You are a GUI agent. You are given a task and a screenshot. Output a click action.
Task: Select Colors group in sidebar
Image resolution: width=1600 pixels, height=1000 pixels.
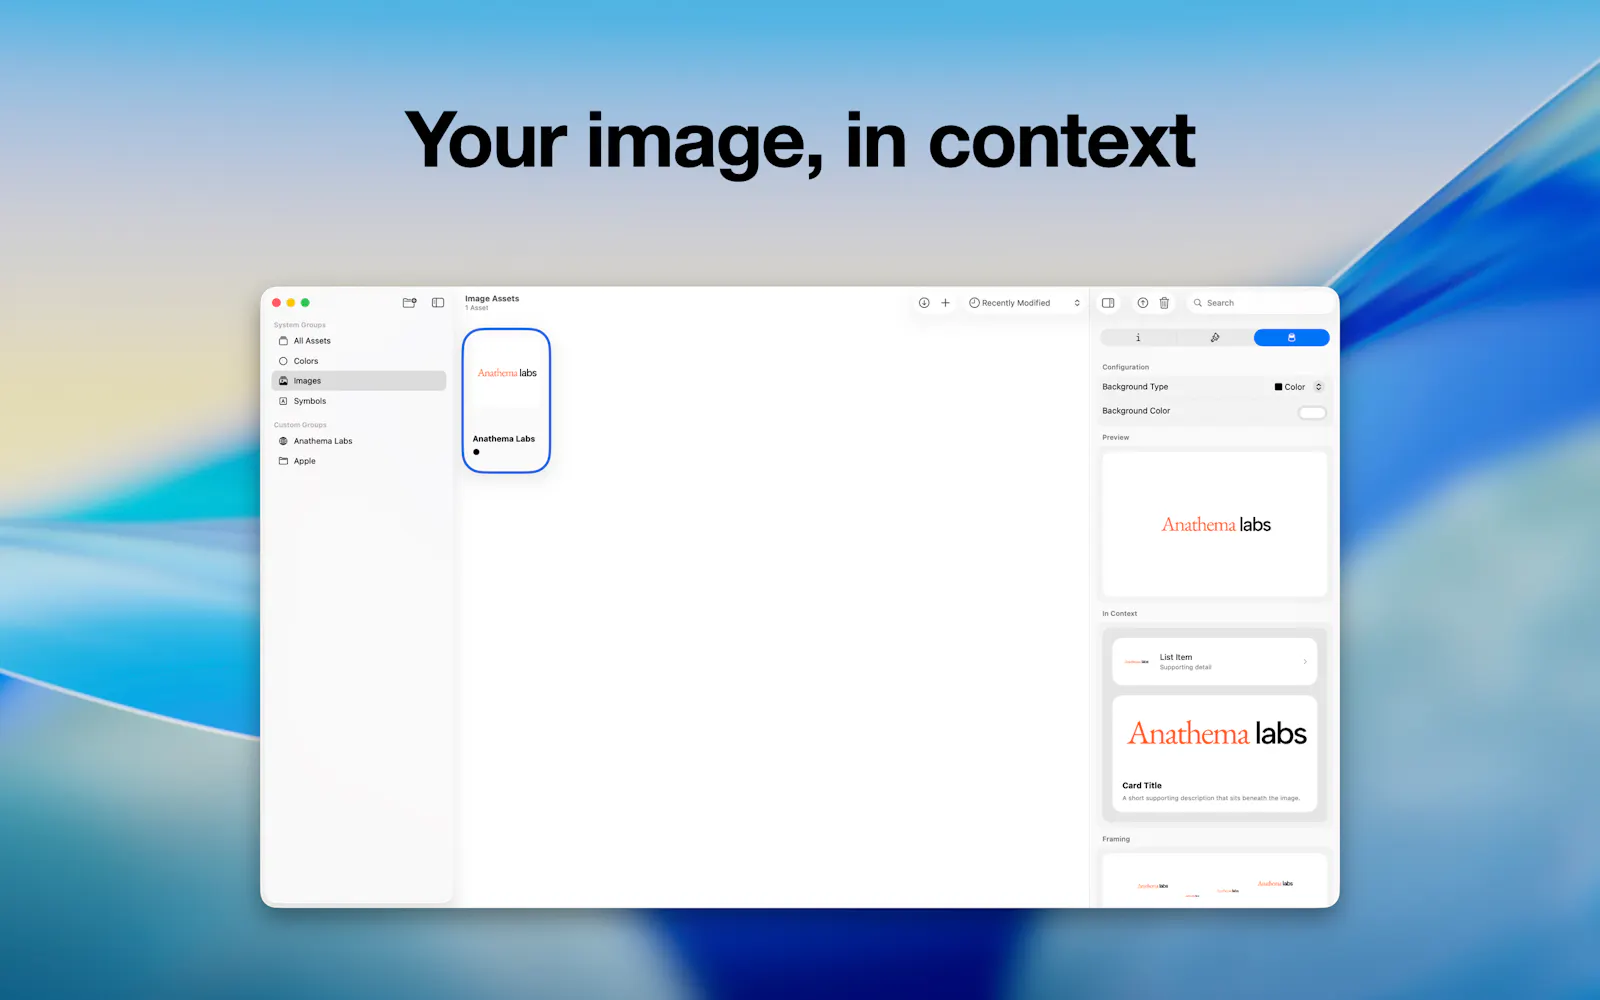[x=359, y=361]
